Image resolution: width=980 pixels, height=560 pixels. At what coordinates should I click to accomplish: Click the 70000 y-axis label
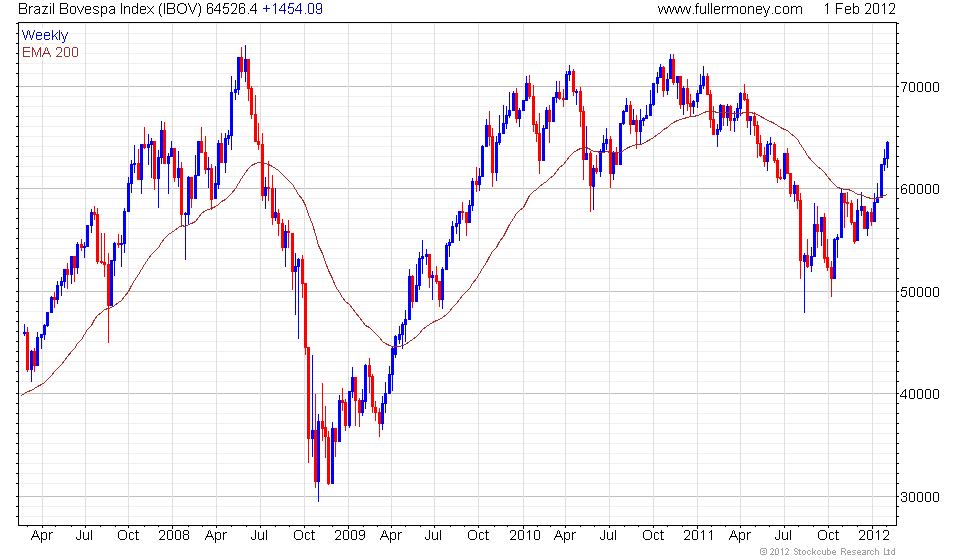pos(920,87)
